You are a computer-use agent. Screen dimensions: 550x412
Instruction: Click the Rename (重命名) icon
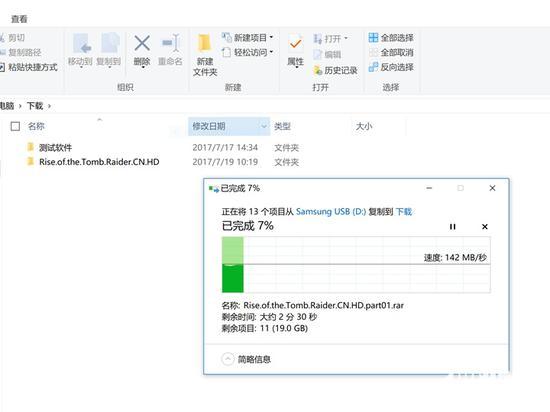click(x=171, y=43)
